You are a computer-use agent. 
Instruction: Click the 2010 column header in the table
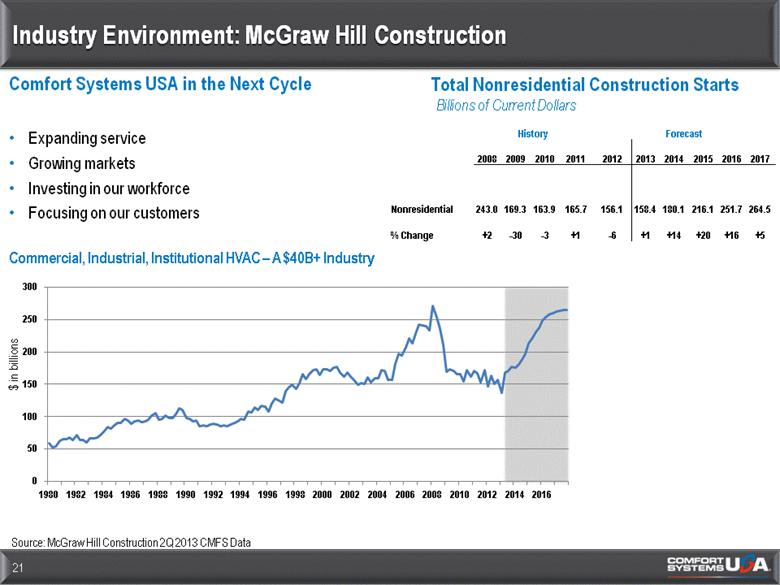click(x=545, y=159)
